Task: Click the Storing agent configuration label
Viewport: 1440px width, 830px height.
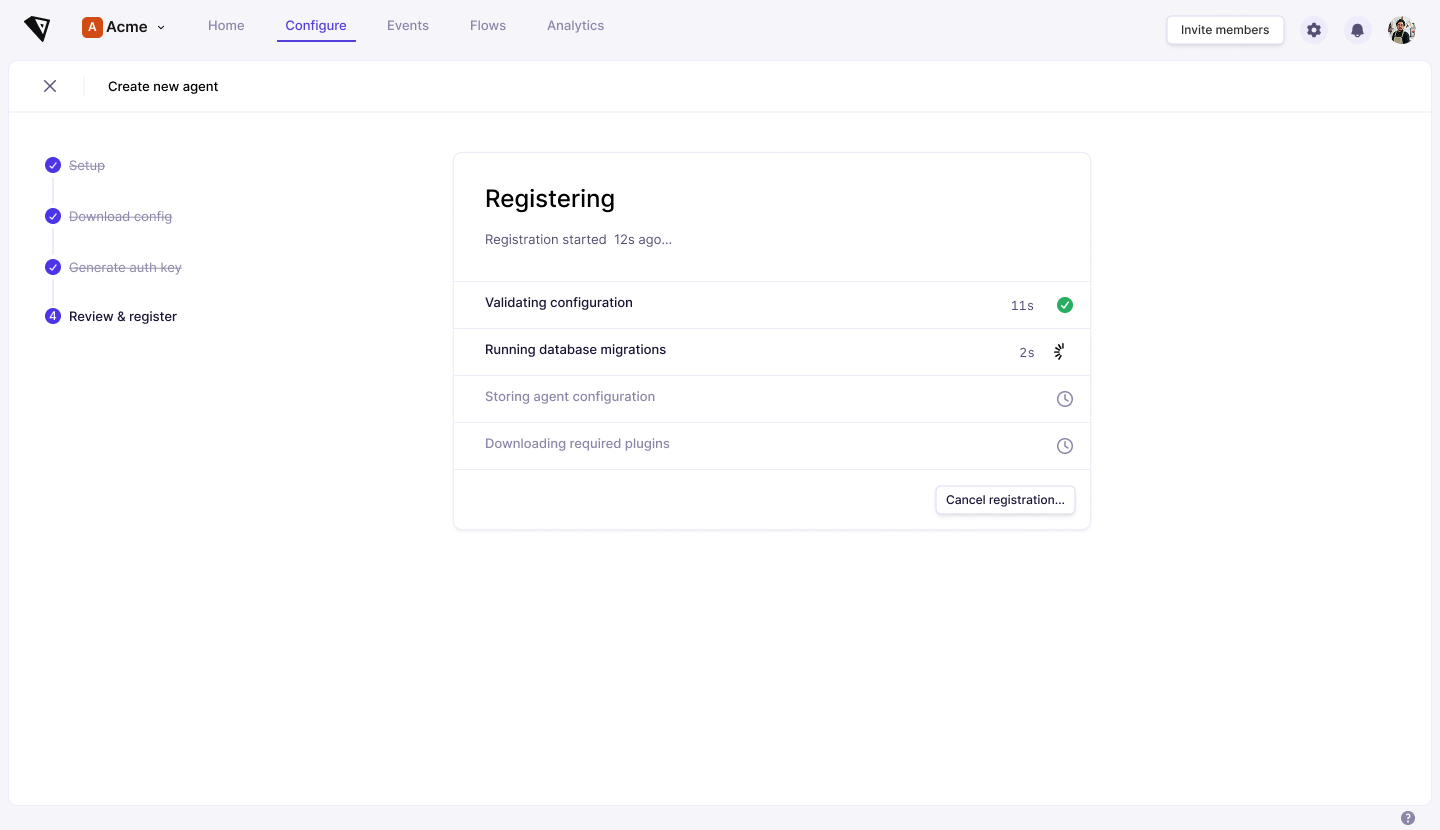Action: tap(570, 396)
